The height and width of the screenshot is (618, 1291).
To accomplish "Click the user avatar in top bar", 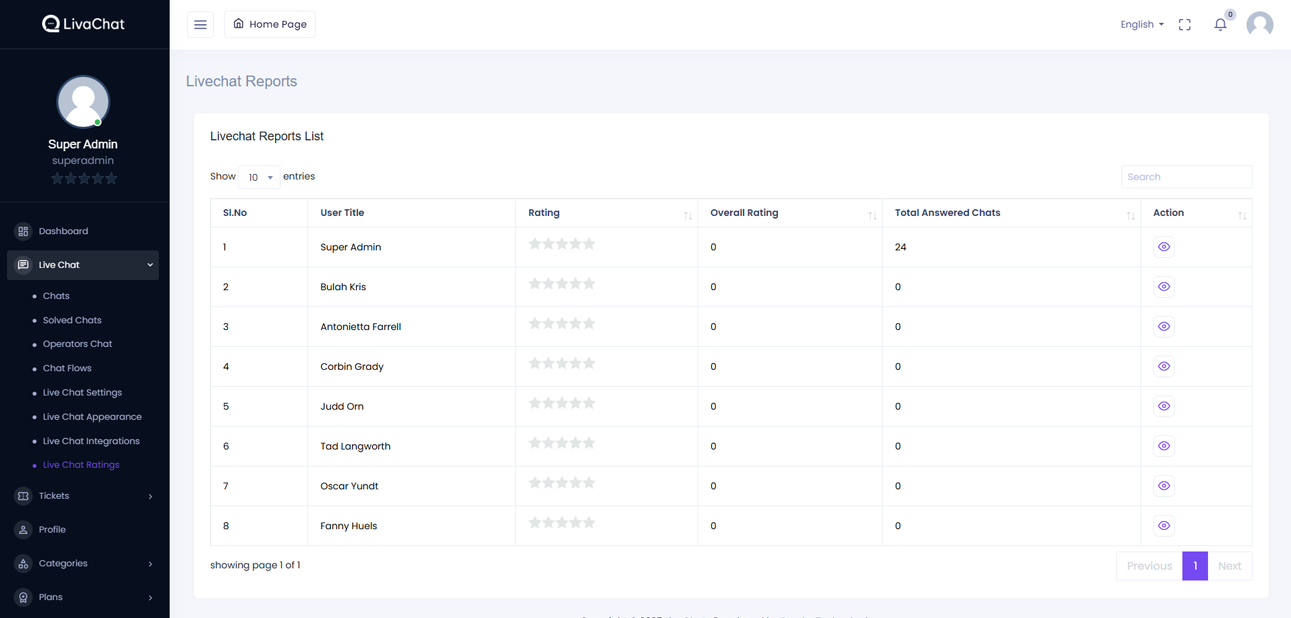I will (1259, 24).
